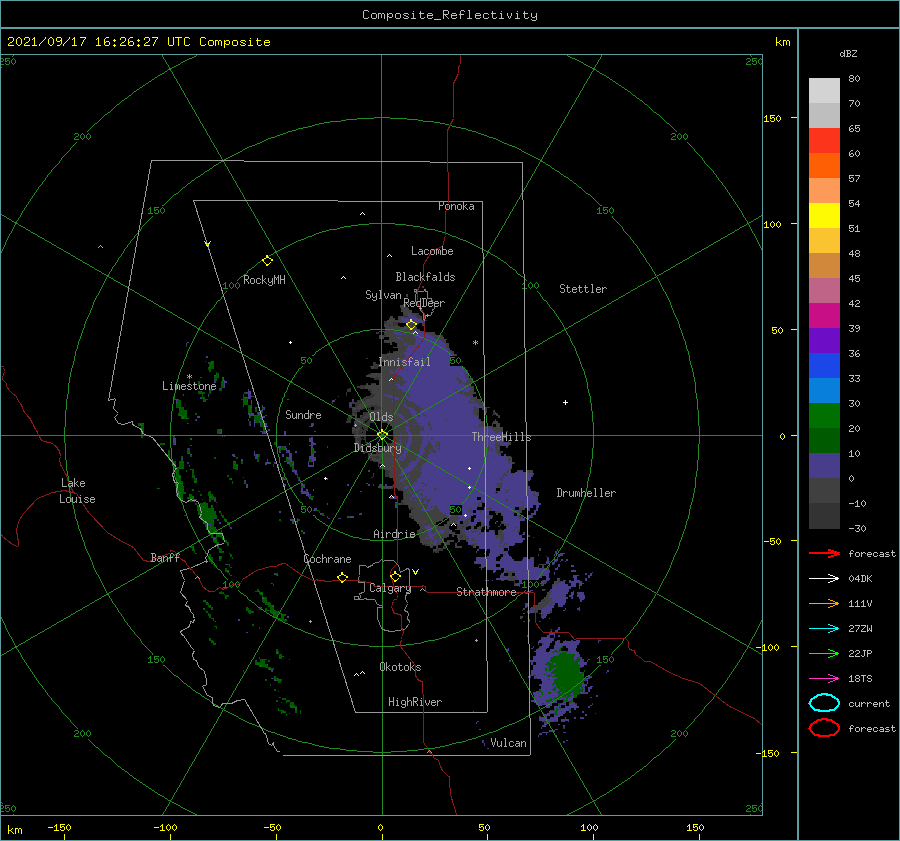Select the bright green 20–30 dBZ swatch

click(x=824, y=416)
